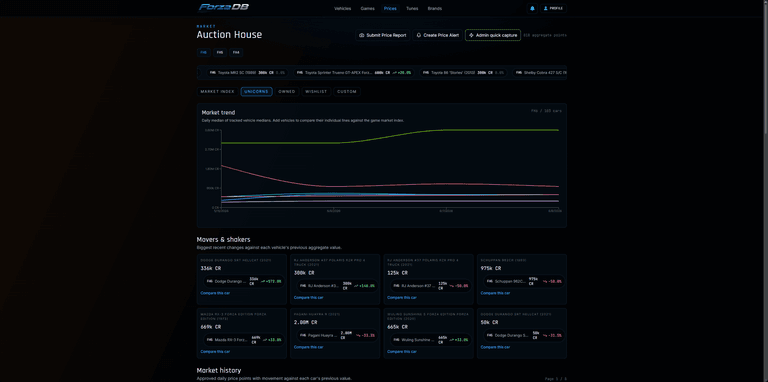768x382 pixels.
Task: Switch to the Wishlist tab
Action: [316, 92]
